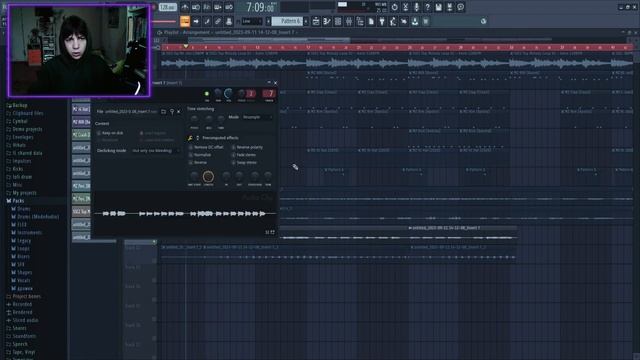
Task: Click the pin icon next to sample file
Action: pyautogui.click(x=172, y=111)
